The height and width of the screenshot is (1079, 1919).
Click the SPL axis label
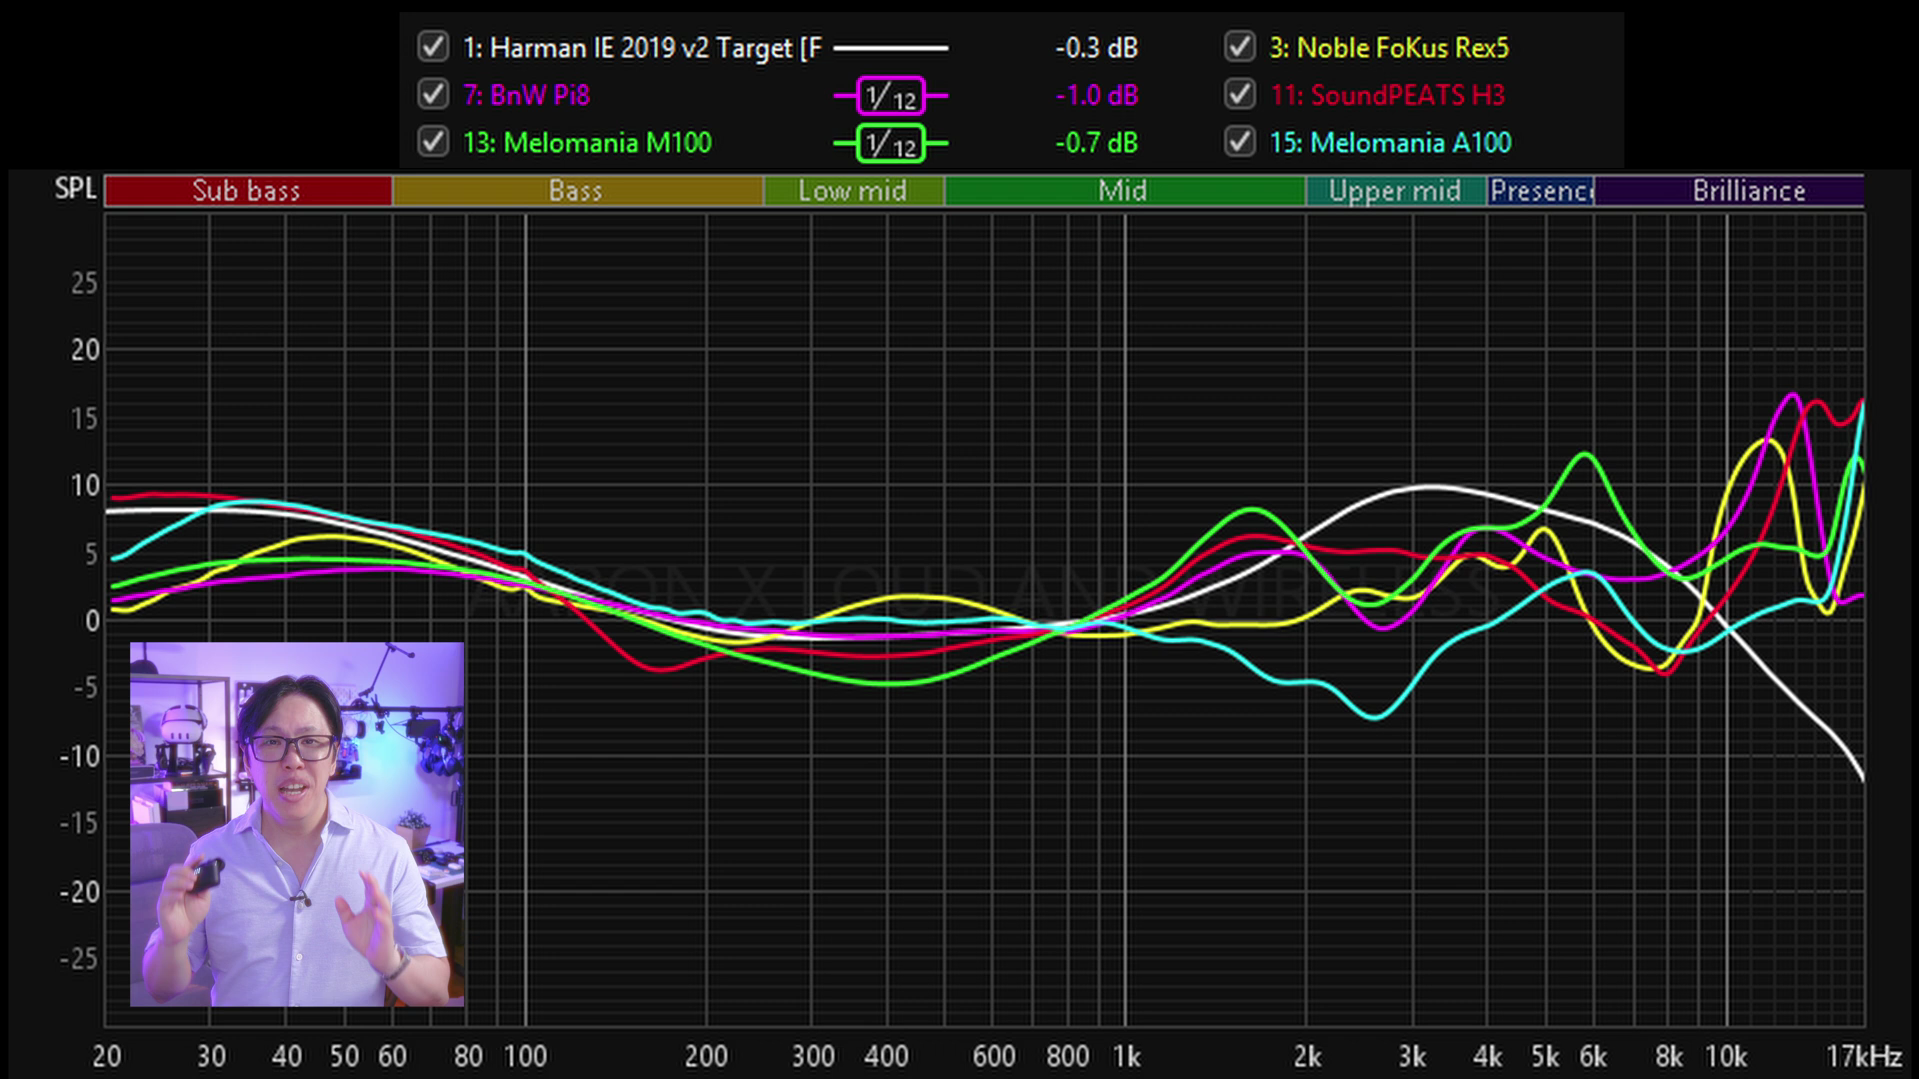point(75,189)
